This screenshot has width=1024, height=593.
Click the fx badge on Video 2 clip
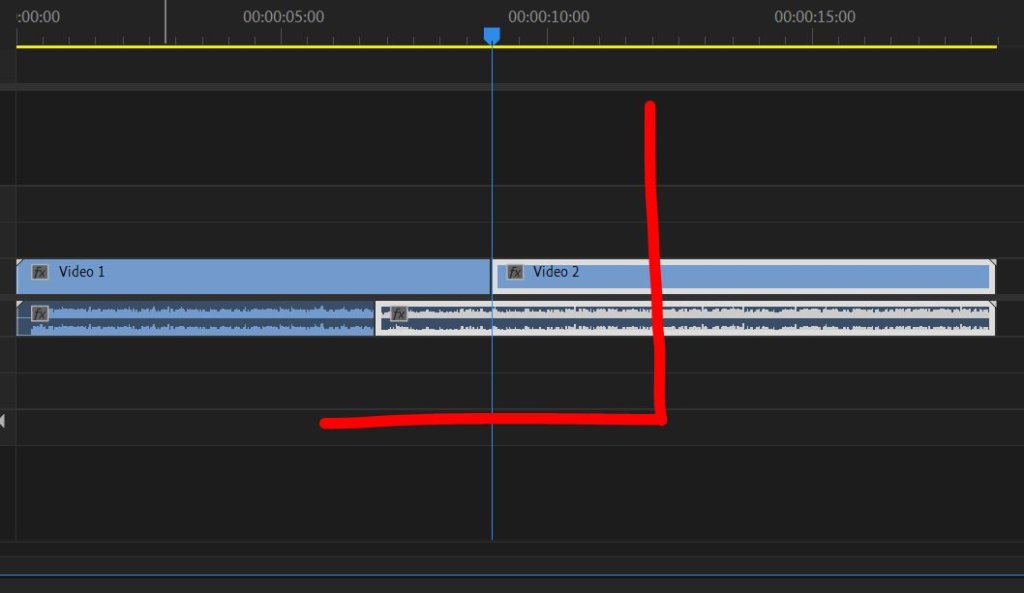[x=515, y=272]
